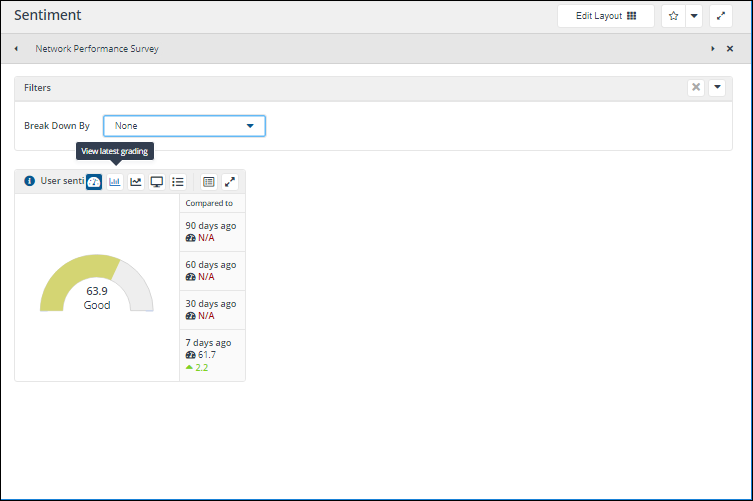753x501 pixels.
Task: Close the Filters panel with X
Action: click(x=696, y=88)
